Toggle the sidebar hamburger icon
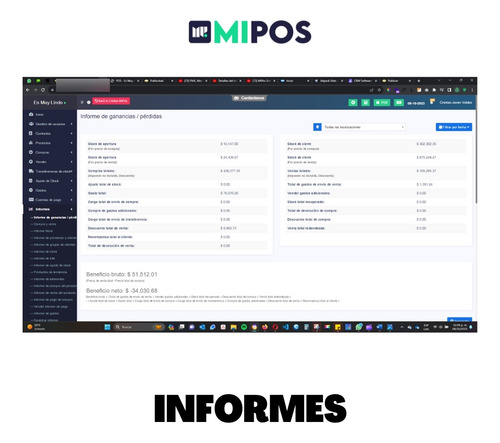Viewport: 500px width, 443px height. [82, 102]
